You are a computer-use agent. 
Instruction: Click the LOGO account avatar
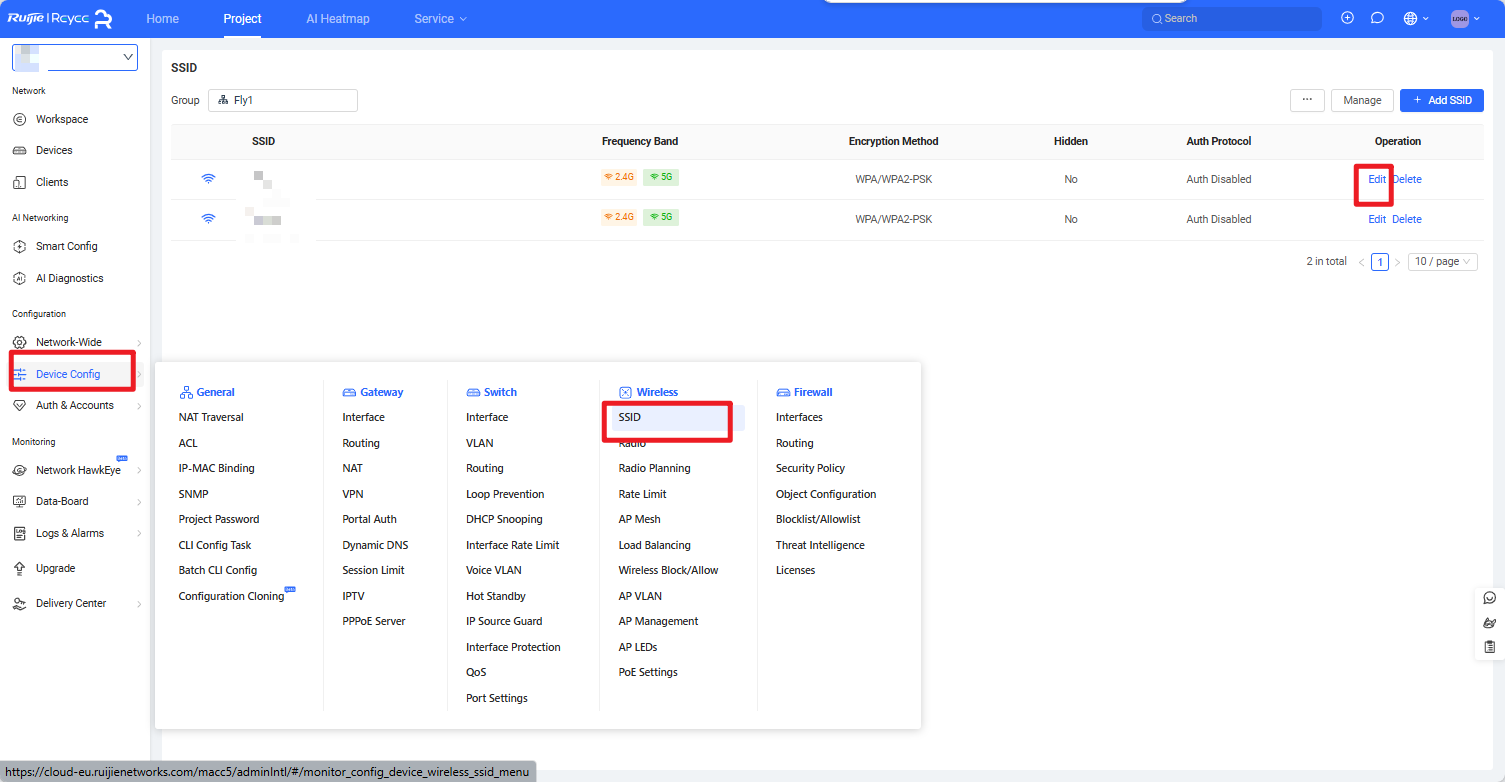click(x=1460, y=18)
